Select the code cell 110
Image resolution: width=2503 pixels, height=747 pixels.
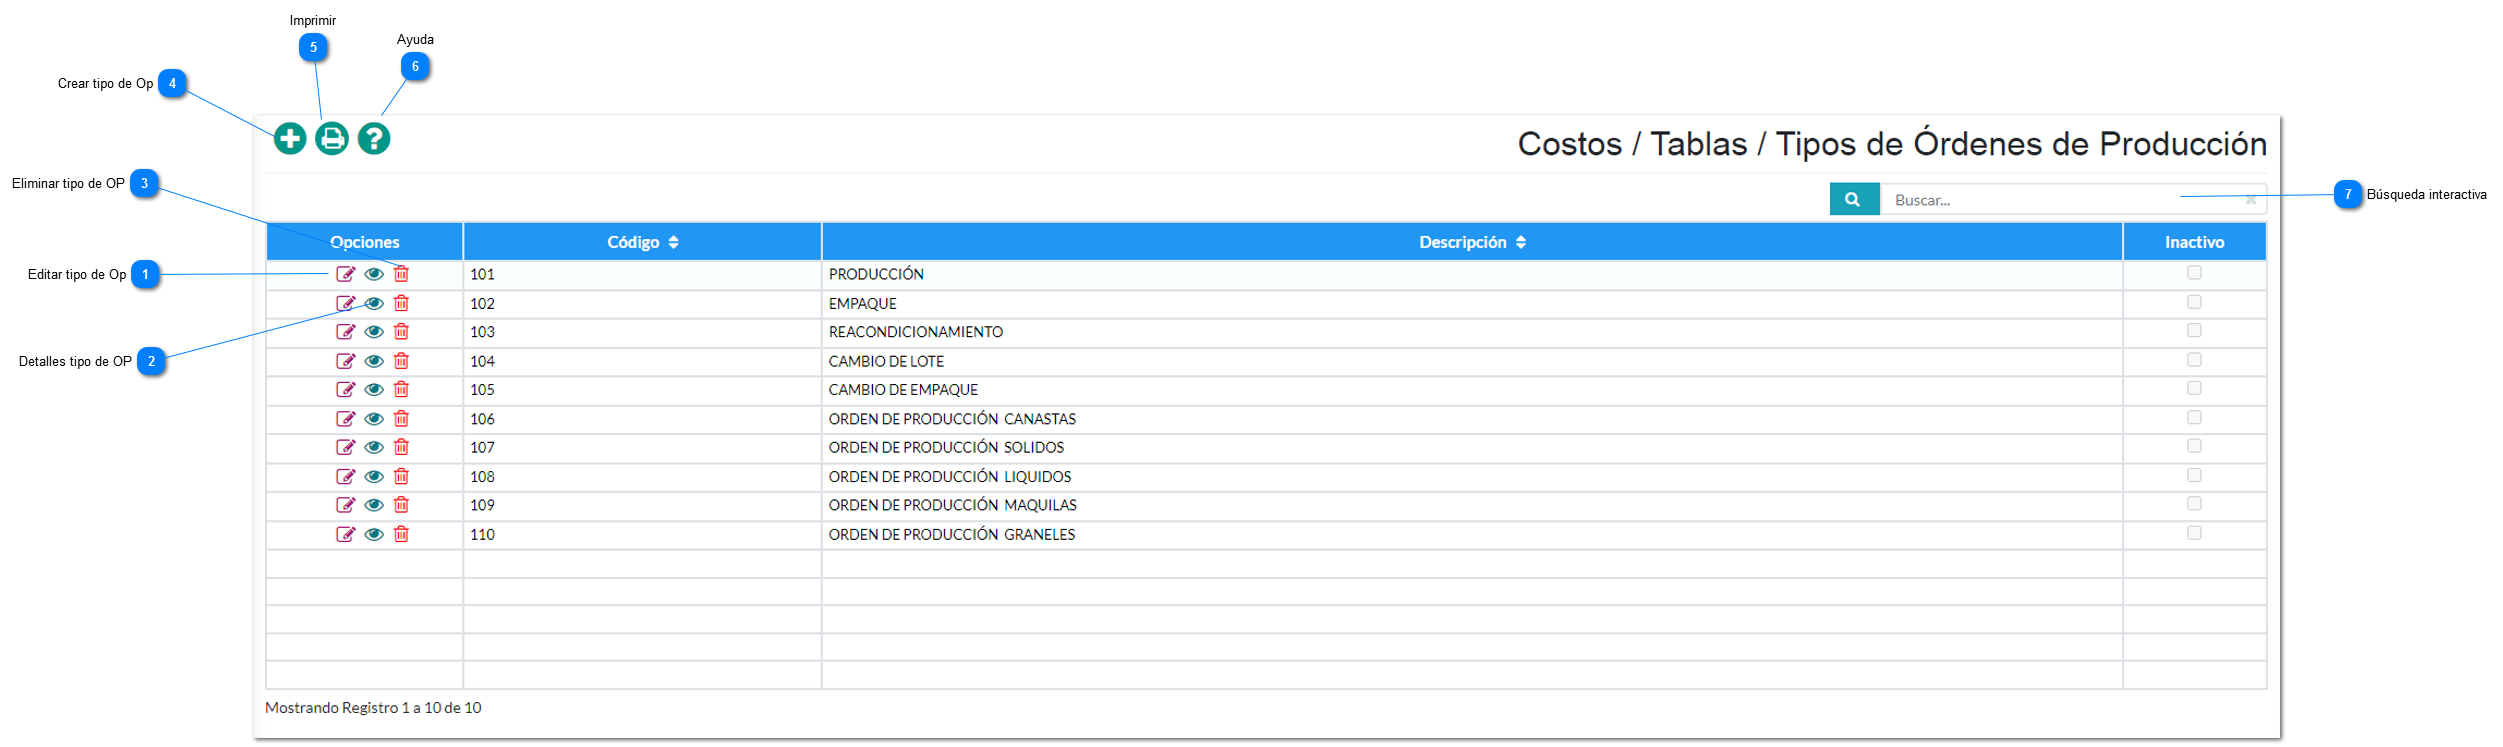coord(643,535)
